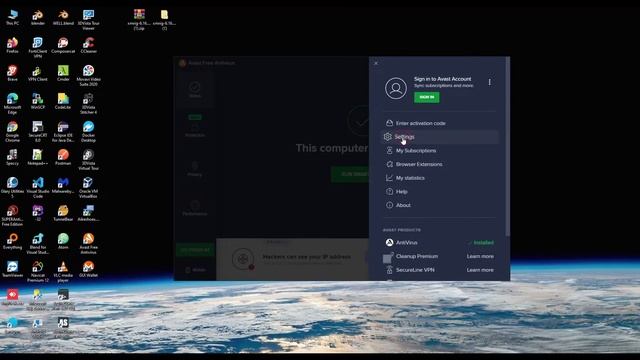Select the Visual Studio Code shortcut
The width and height of the screenshot is (640, 360).
coord(38,188)
